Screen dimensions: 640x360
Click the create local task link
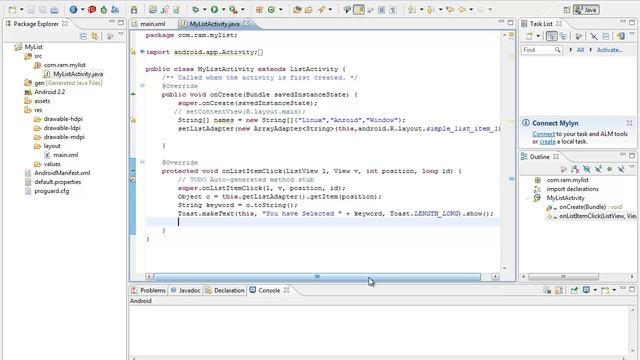pyautogui.click(x=547, y=142)
